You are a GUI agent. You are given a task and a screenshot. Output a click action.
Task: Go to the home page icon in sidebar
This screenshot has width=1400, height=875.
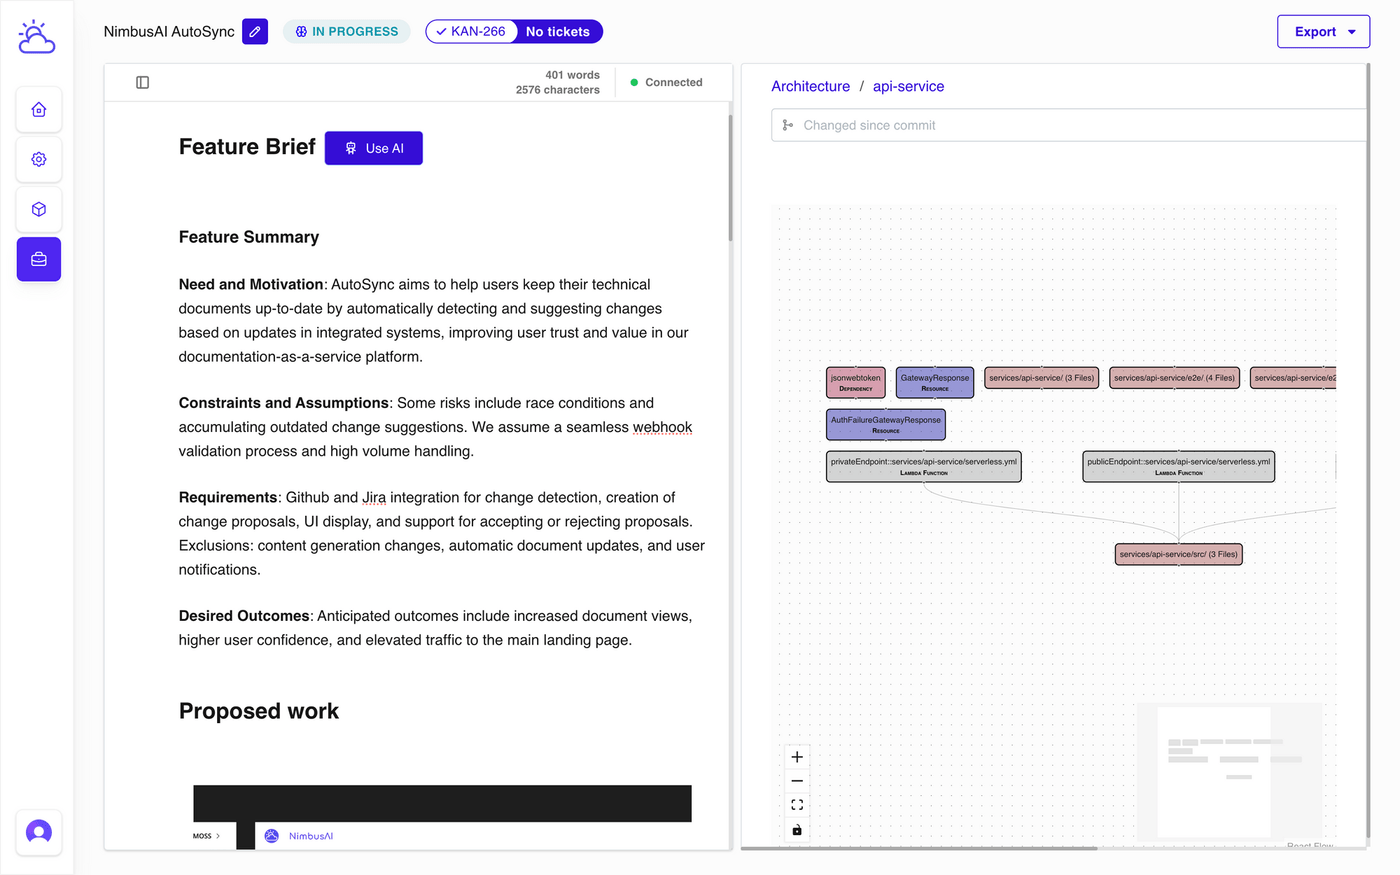point(39,110)
